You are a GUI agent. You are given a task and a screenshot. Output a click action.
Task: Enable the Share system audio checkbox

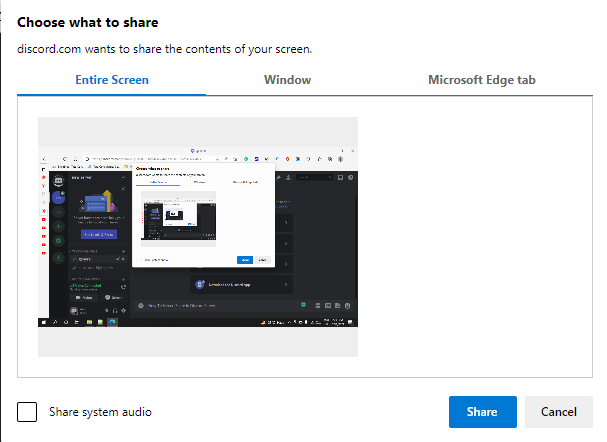(x=27, y=412)
